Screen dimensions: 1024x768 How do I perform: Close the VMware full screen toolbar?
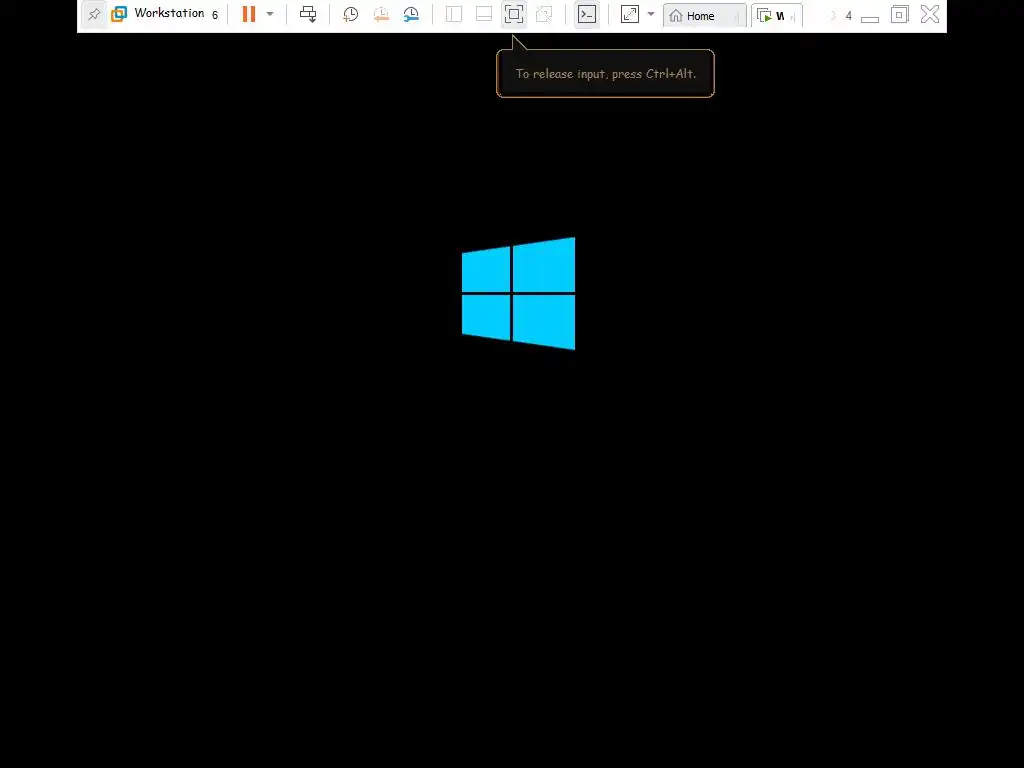[930, 14]
